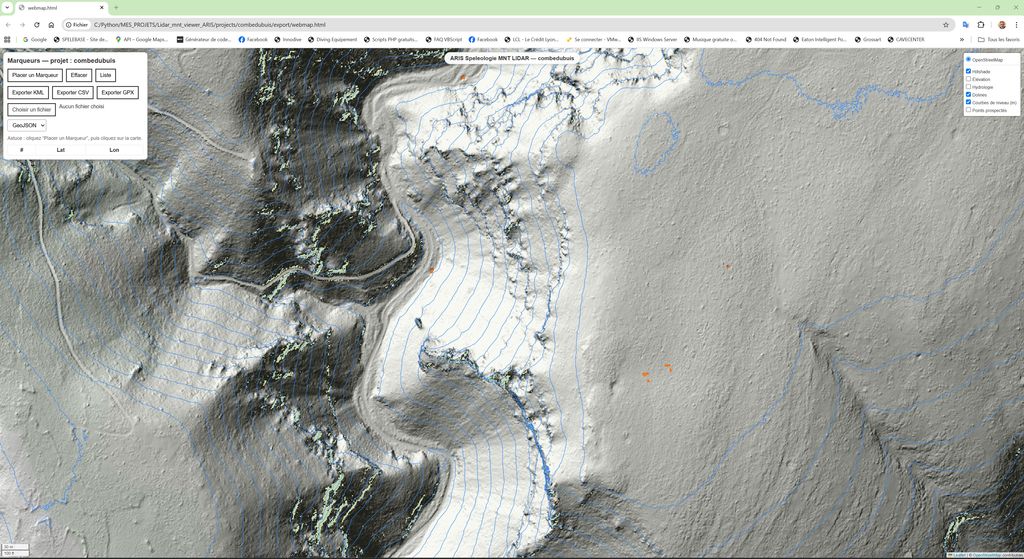Reload the page with the refresh icon
Screen dimensions: 1024x559
(37, 24)
